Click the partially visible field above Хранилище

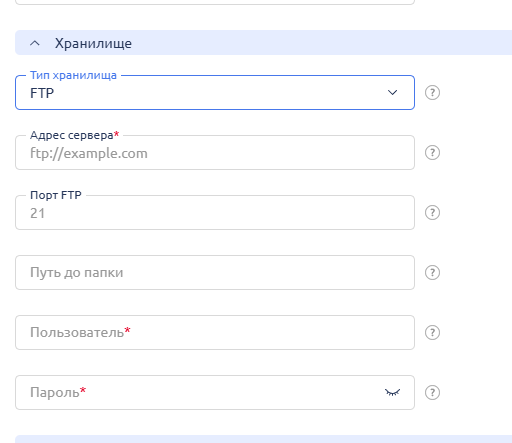tap(215, 2)
